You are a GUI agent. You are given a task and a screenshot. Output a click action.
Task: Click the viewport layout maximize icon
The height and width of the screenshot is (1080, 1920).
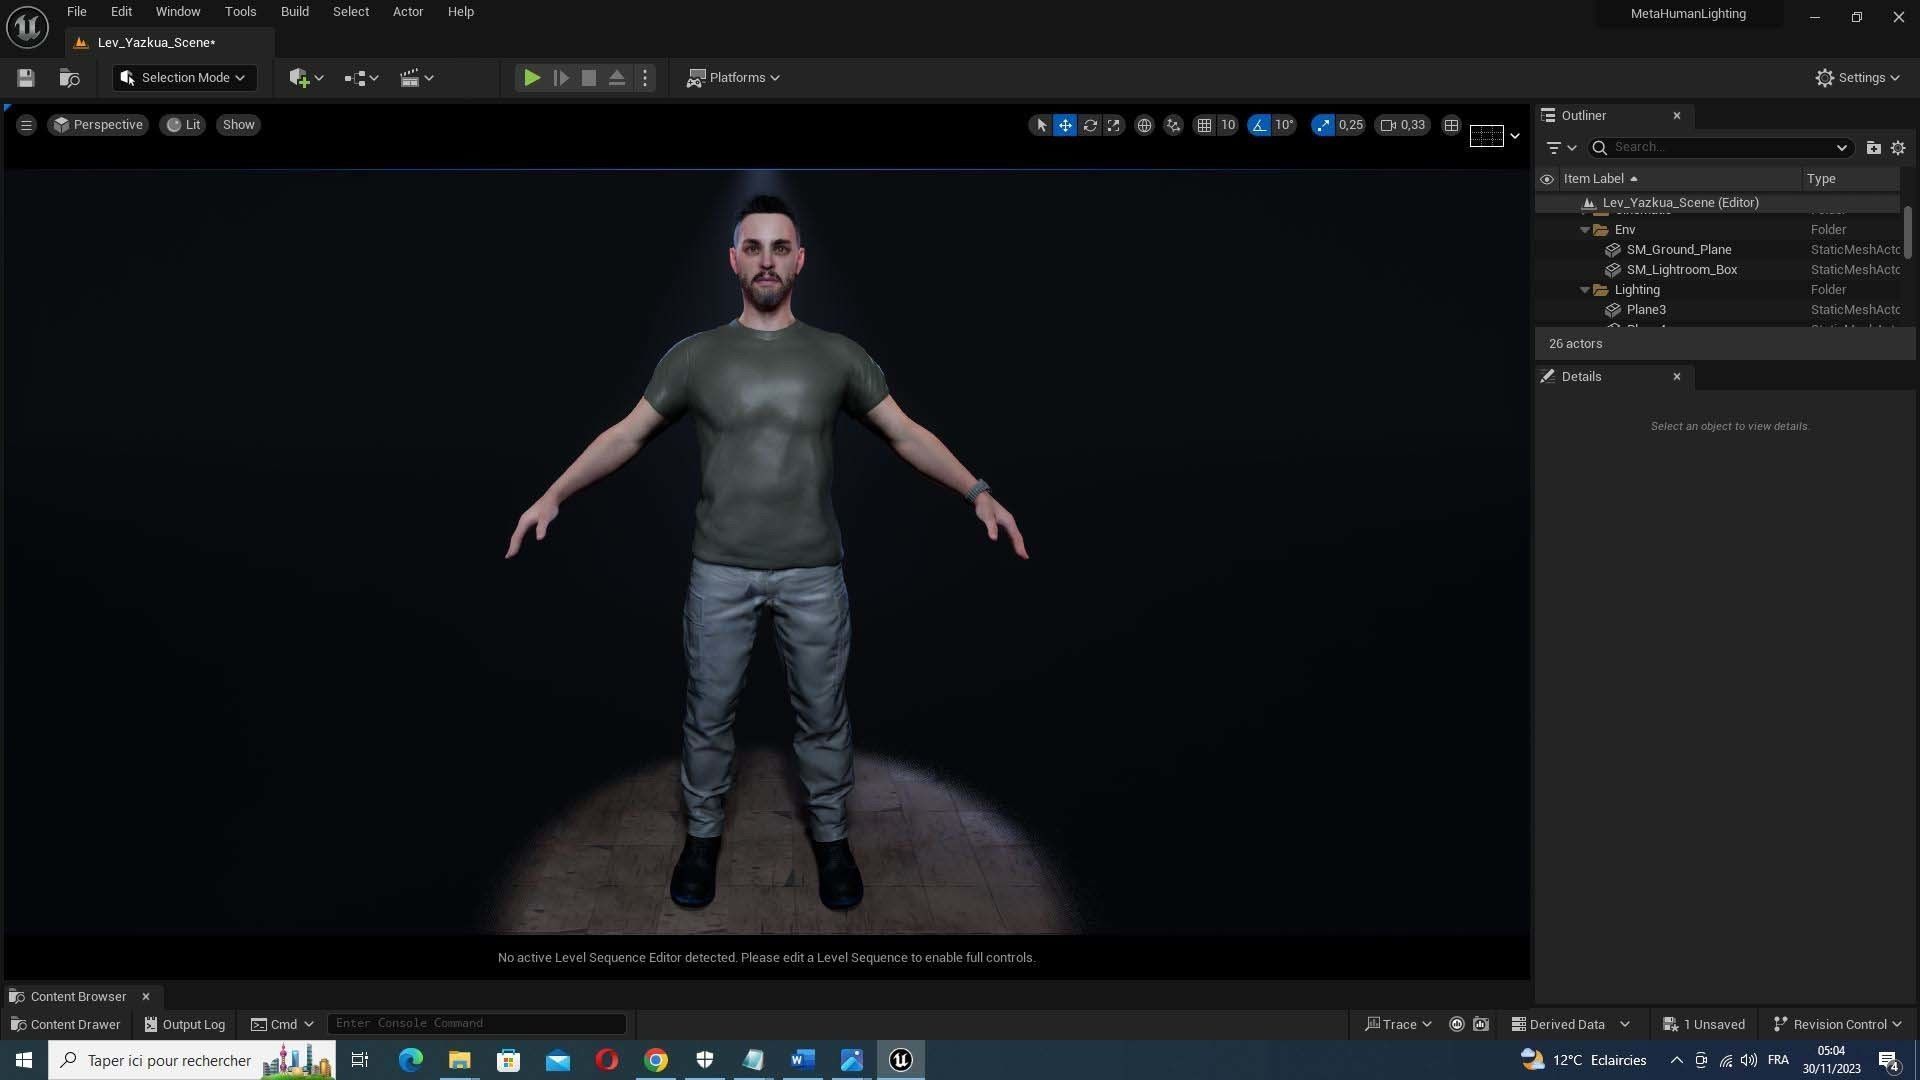click(1451, 125)
